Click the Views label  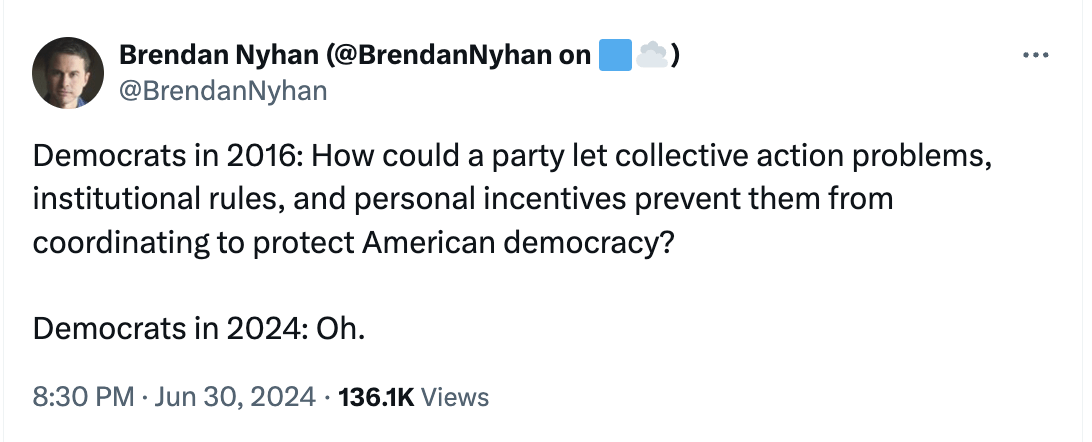click(455, 397)
